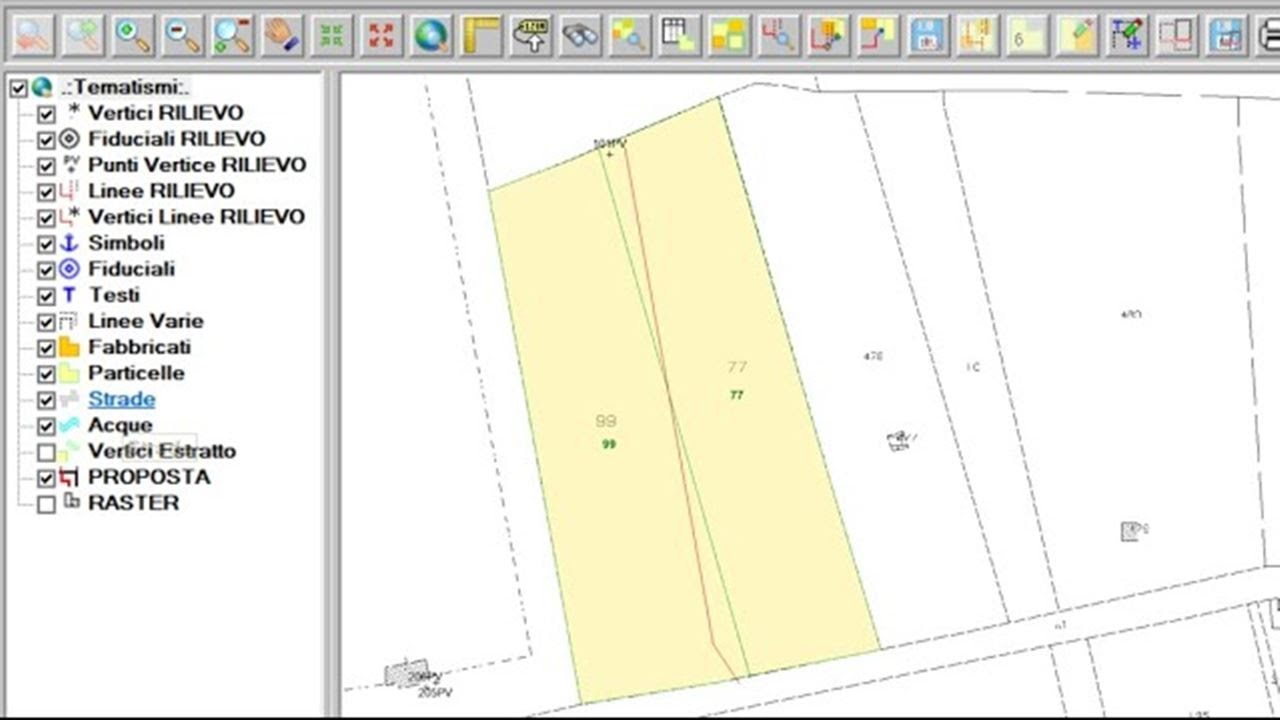Select the Linee Varie layer label
1280x720 pixels.
(x=146, y=321)
